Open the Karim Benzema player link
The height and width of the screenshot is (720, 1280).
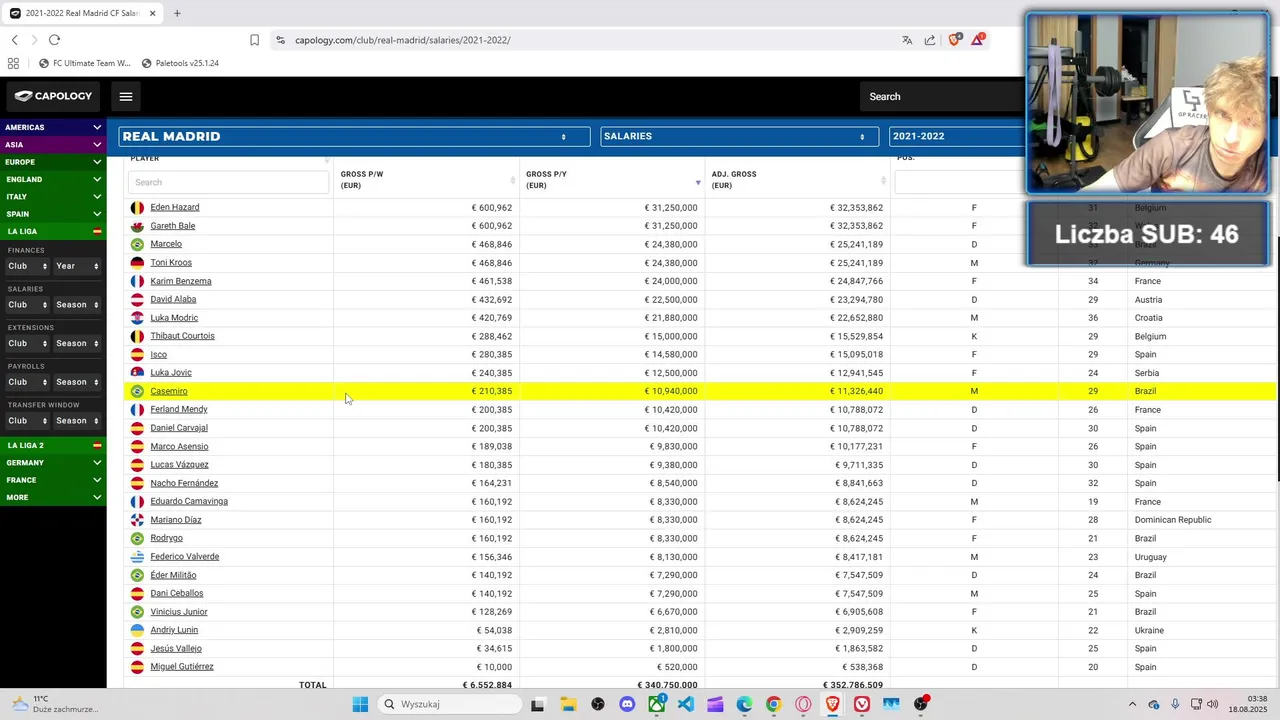pyautogui.click(x=181, y=281)
